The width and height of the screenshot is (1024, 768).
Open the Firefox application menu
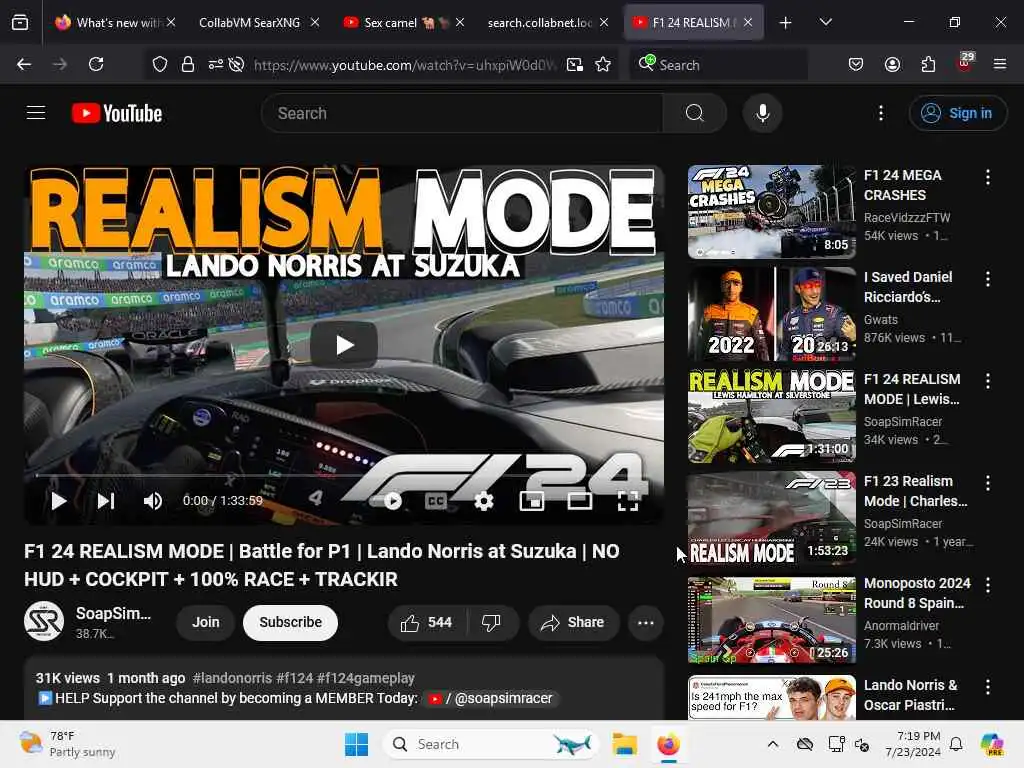coord(1000,64)
